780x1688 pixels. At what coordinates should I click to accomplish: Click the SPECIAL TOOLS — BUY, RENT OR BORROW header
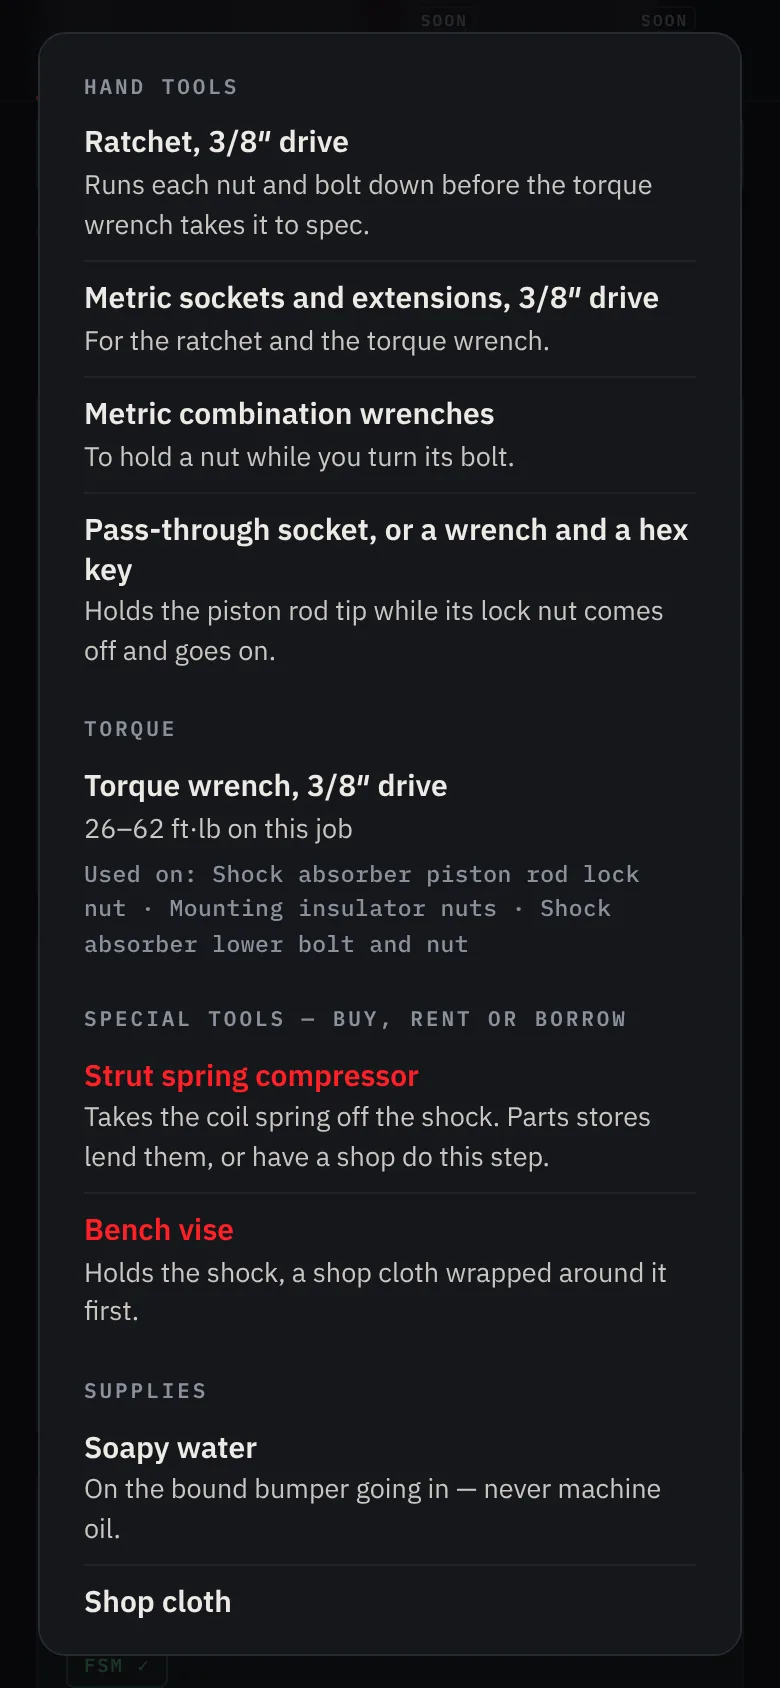click(355, 1019)
